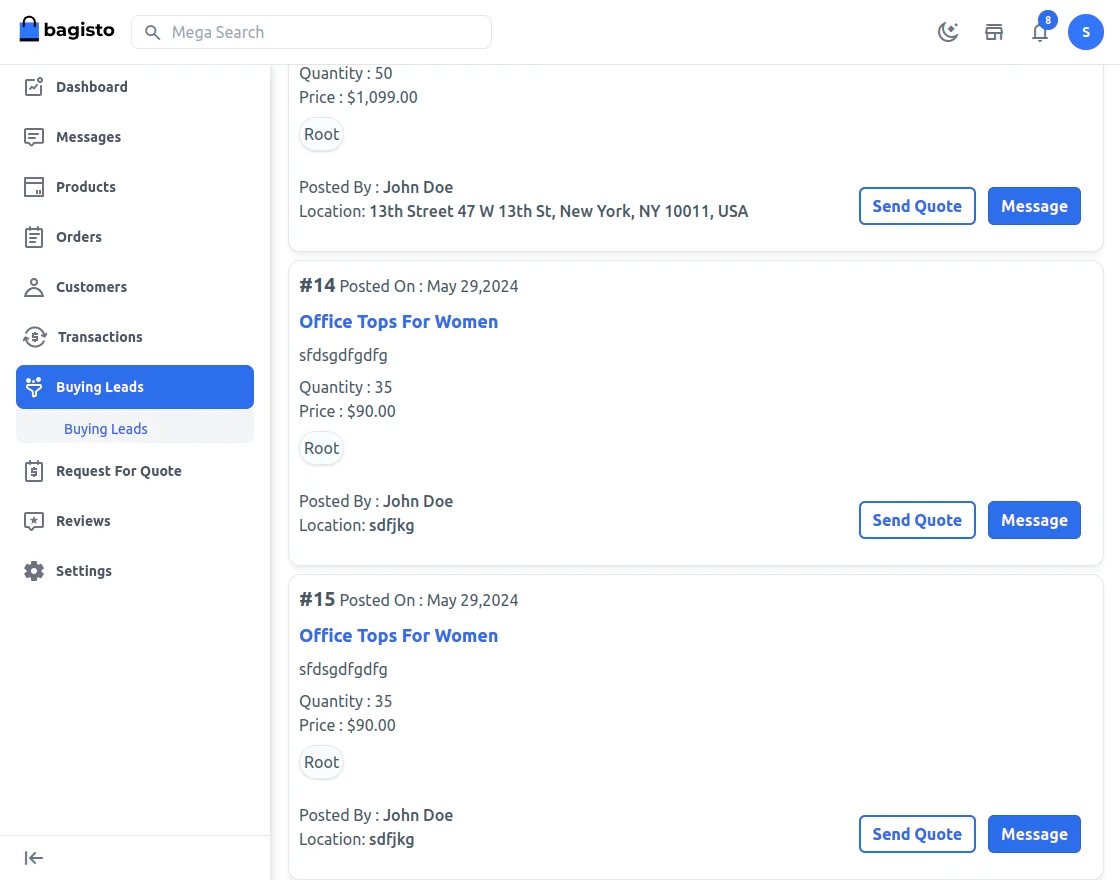Click the Transactions sidebar icon
This screenshot has height=880, width=1120.
[x=34, y=337]
